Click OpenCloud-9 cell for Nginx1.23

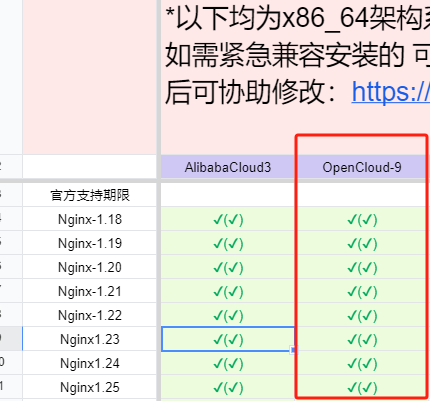[362, 339]
